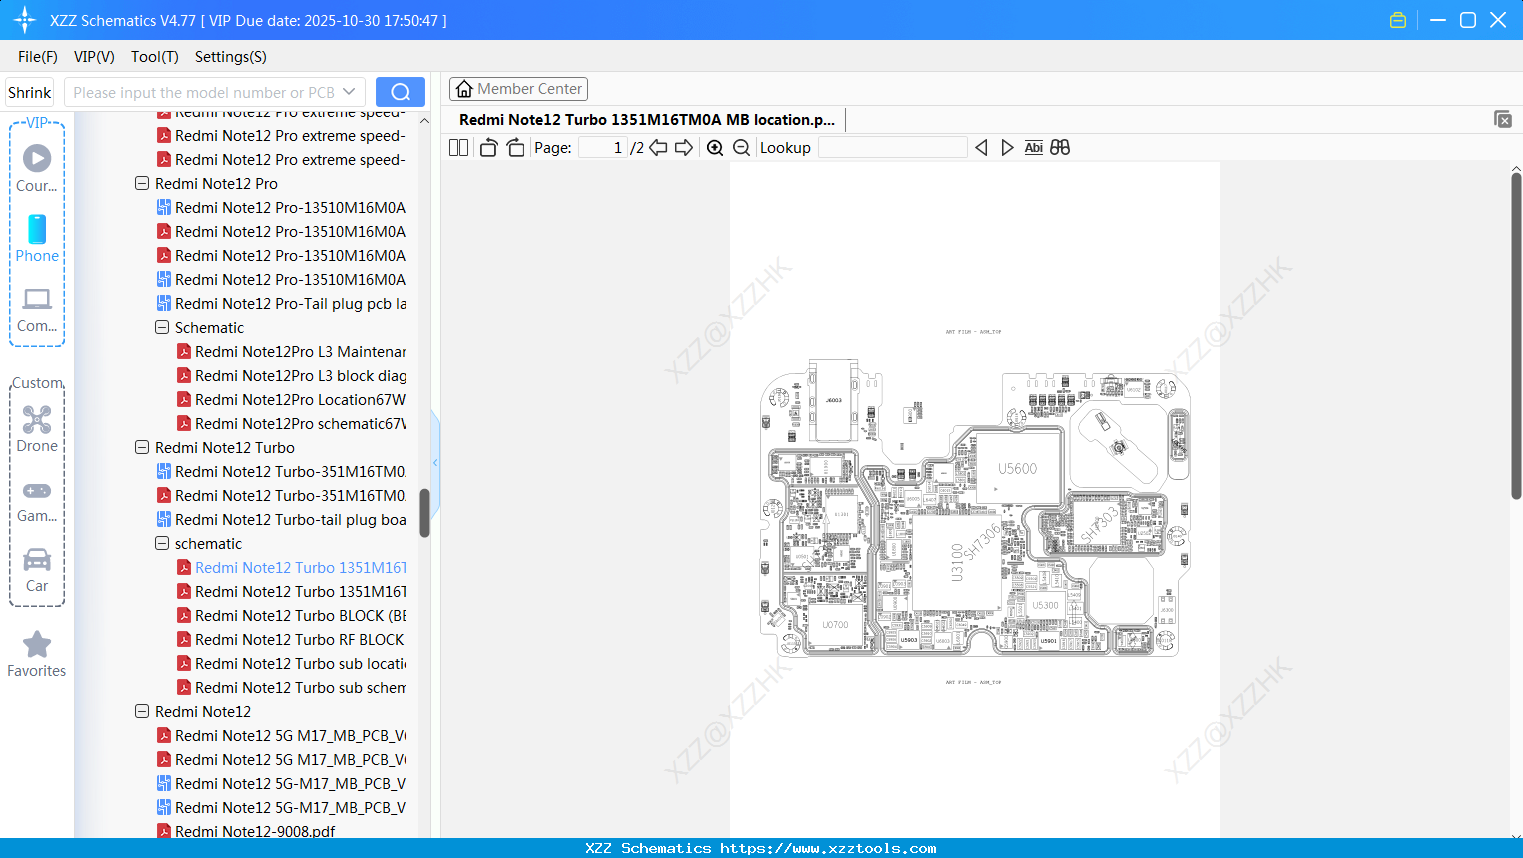The width and height of the screenshot is (1523, 858).
Task: Click the Favorites star icon
Action: tap(36, 645)
